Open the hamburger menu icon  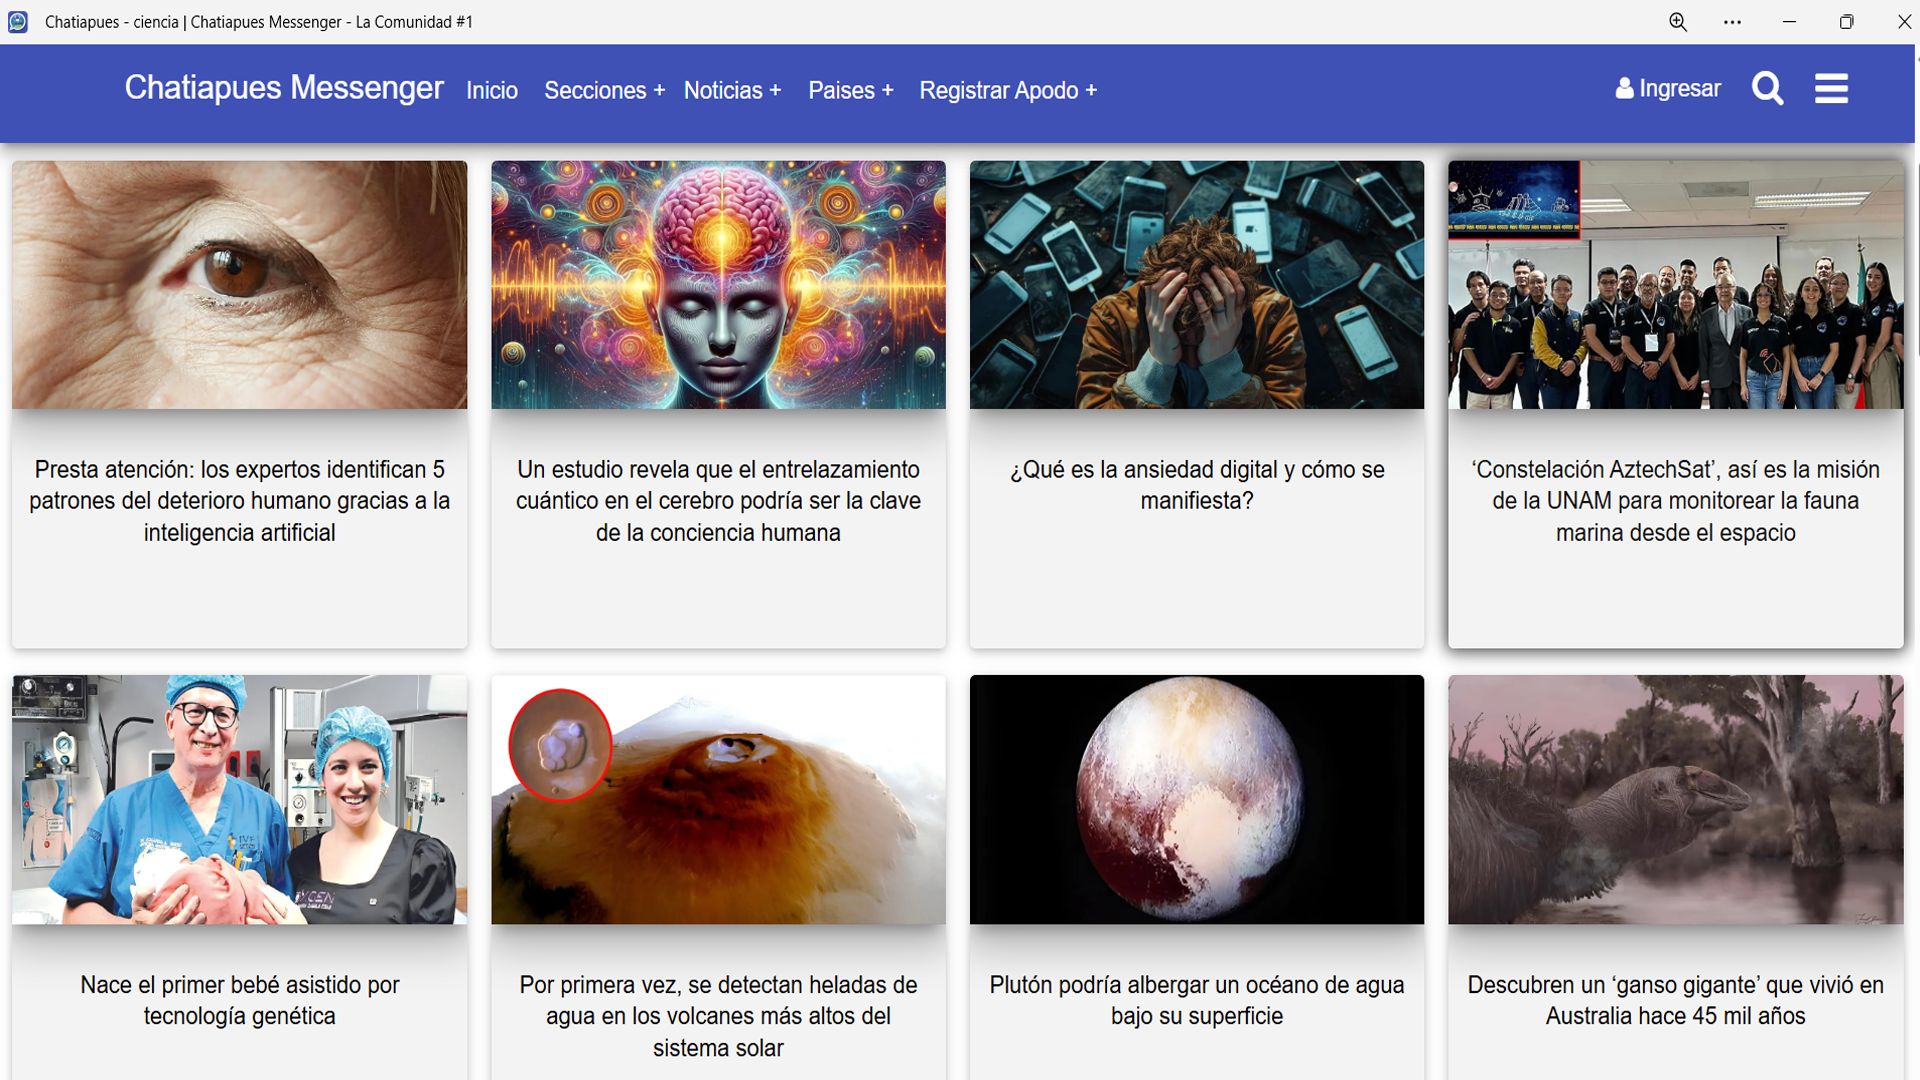click(x=1831, y=89)
